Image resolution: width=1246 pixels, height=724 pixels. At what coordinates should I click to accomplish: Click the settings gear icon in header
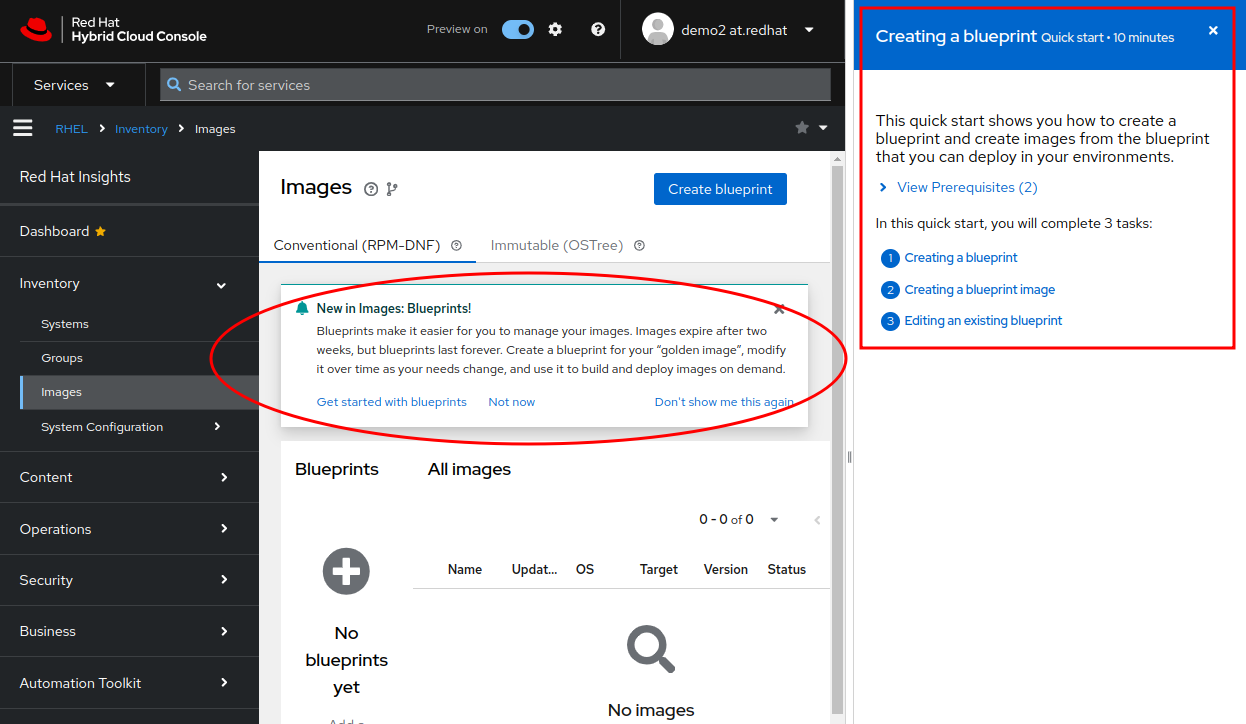coord(555,30)
